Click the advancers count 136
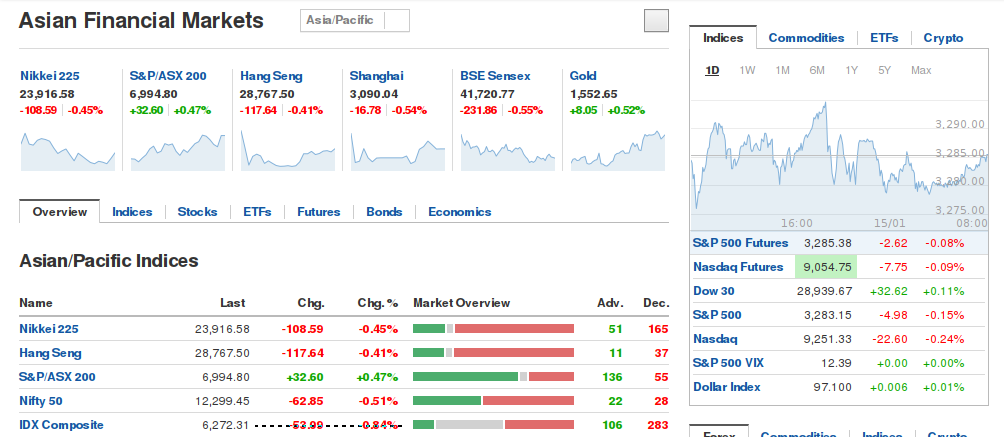 point(612,377)
